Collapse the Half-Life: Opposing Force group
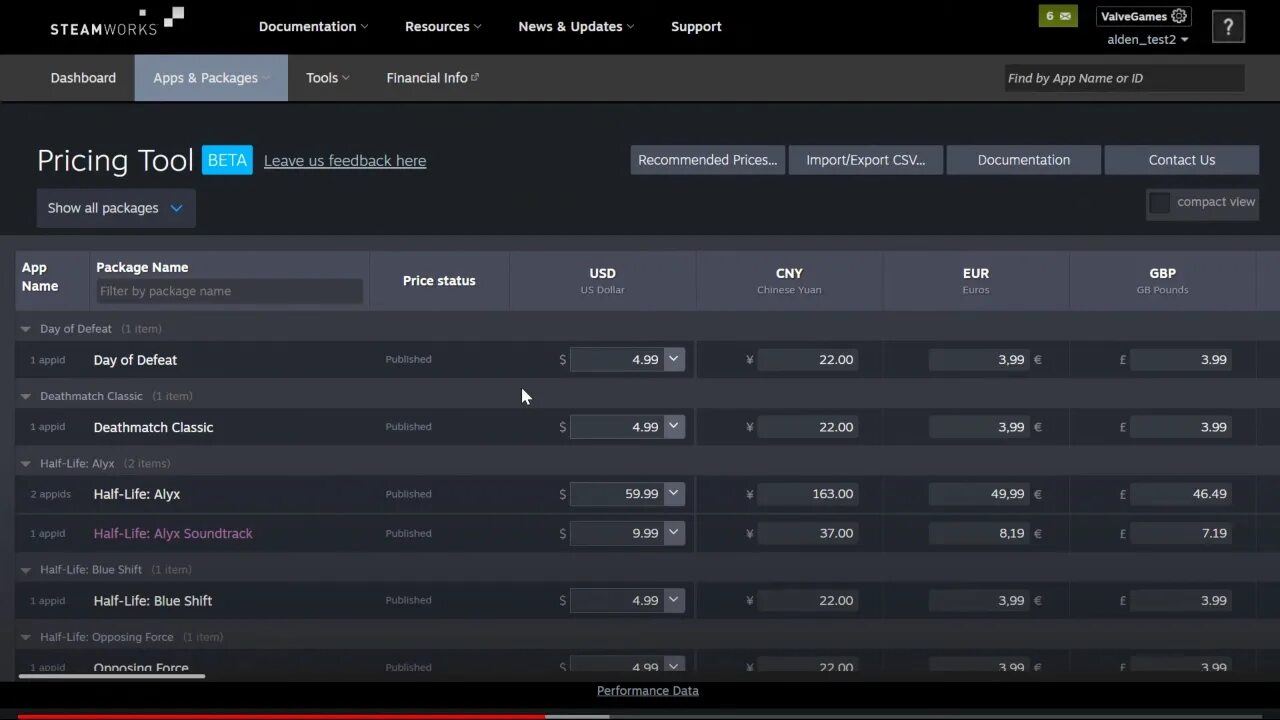This screenshot has width=1280, height=720. [x=26, y=637]
